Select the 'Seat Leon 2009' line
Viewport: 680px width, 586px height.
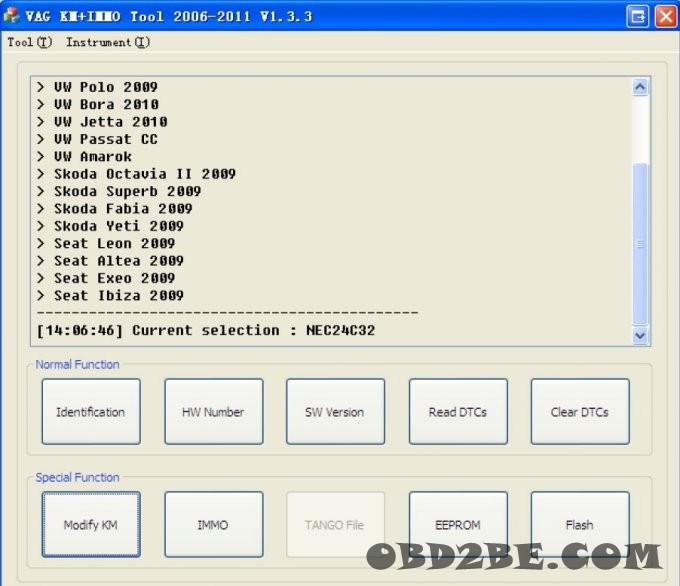(x=106, y=243)
